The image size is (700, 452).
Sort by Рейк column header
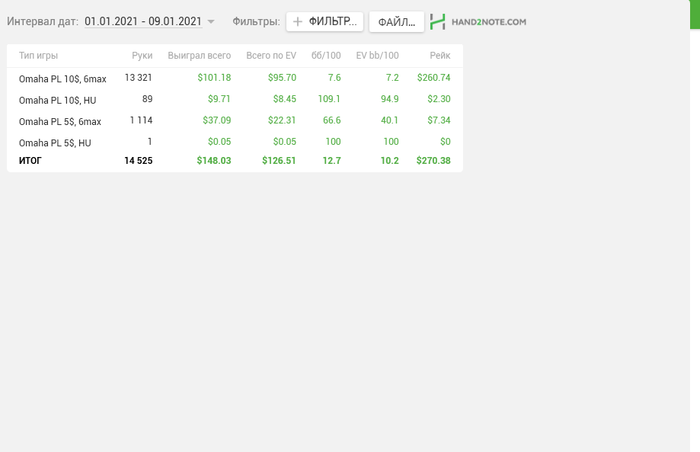(x=440, y=55)
